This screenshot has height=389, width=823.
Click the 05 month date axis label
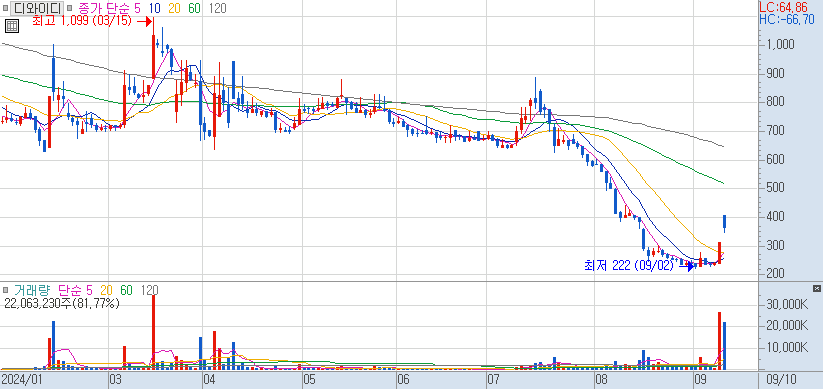click(309, 379)
